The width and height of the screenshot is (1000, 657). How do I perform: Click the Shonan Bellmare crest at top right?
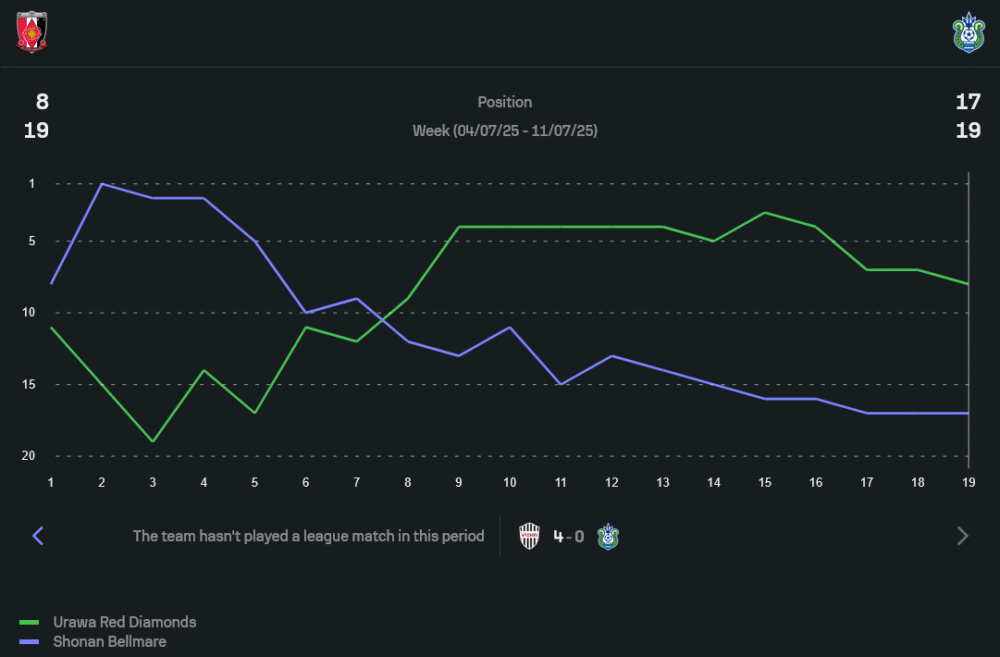(x=968, y=32)
